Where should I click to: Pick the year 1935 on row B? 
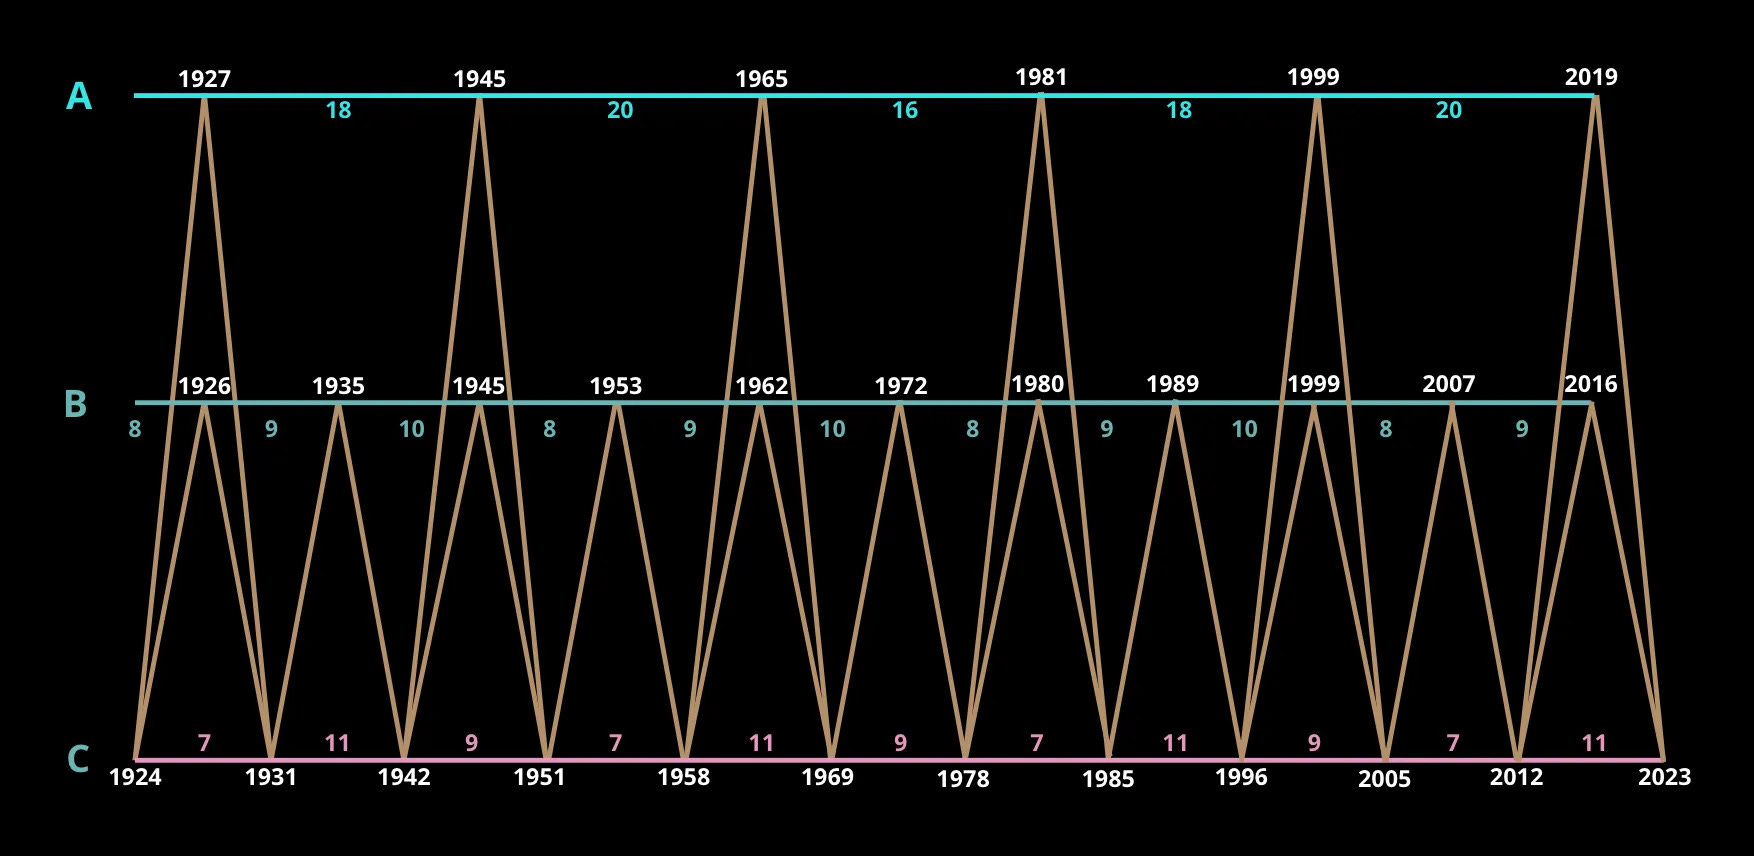pyautogui.click(x=338, y=386)
